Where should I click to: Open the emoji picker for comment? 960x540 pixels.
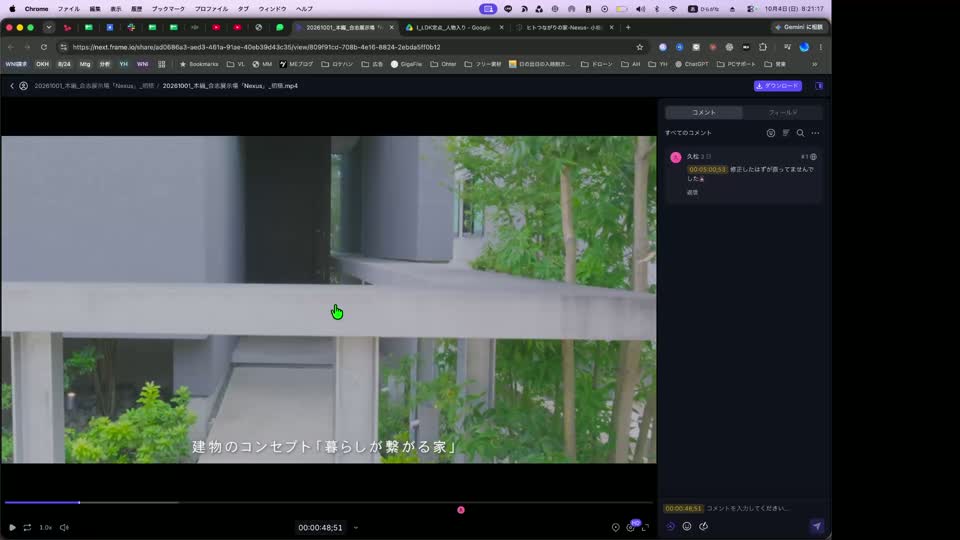pyautogui.click(x=687, y=527)
